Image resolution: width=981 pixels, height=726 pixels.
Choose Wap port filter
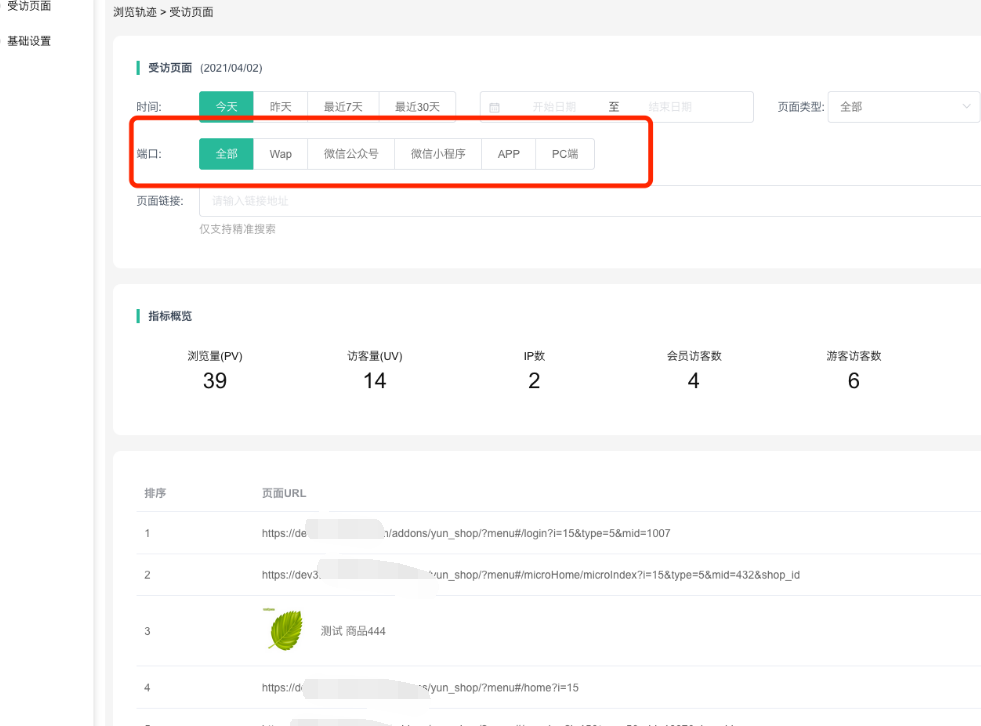click(x=280, y=154)
